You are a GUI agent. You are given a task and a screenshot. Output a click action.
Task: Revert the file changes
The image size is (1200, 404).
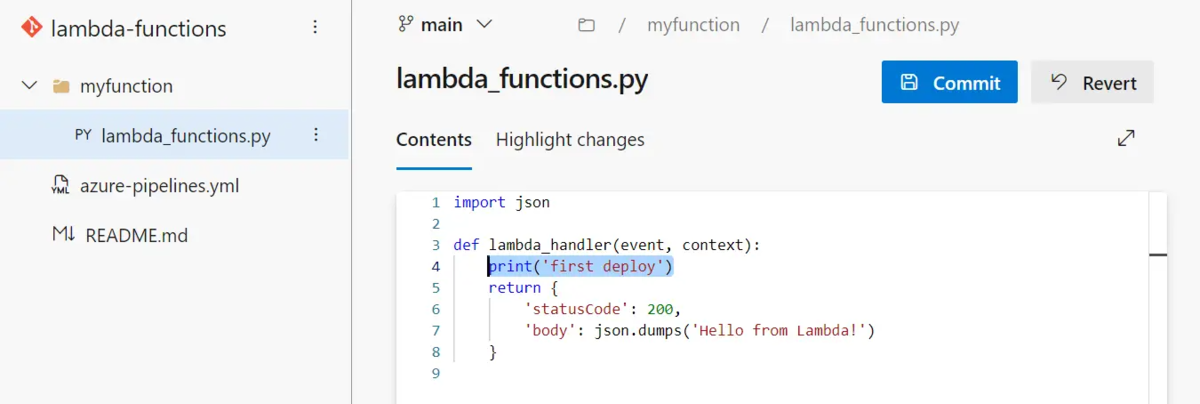point(1092,82)
